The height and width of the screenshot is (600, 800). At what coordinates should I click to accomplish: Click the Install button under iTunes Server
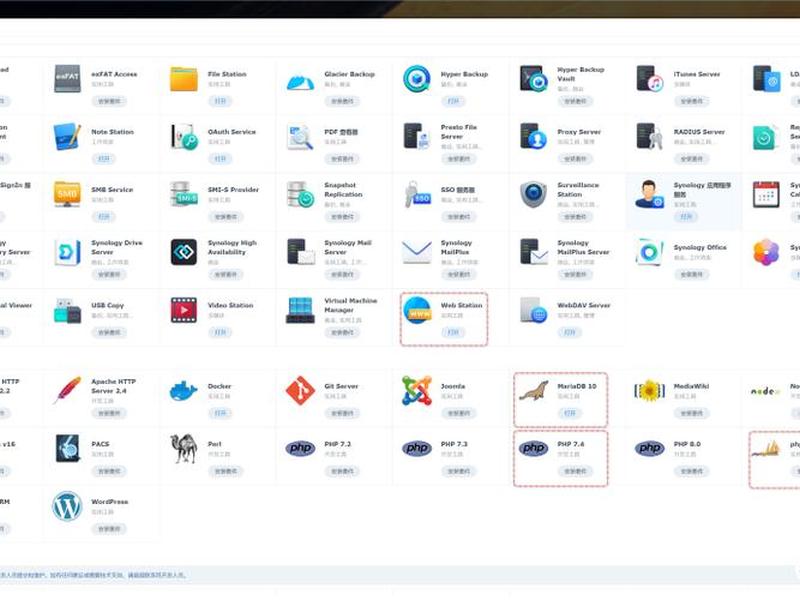click(x=691, y=101)
